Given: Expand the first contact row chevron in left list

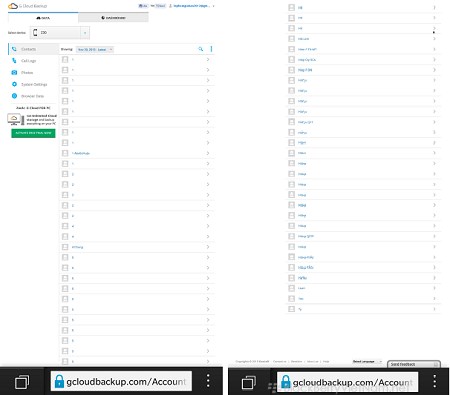Looking at the screenshot, I should pyautogui.click(x=208, y=59).
